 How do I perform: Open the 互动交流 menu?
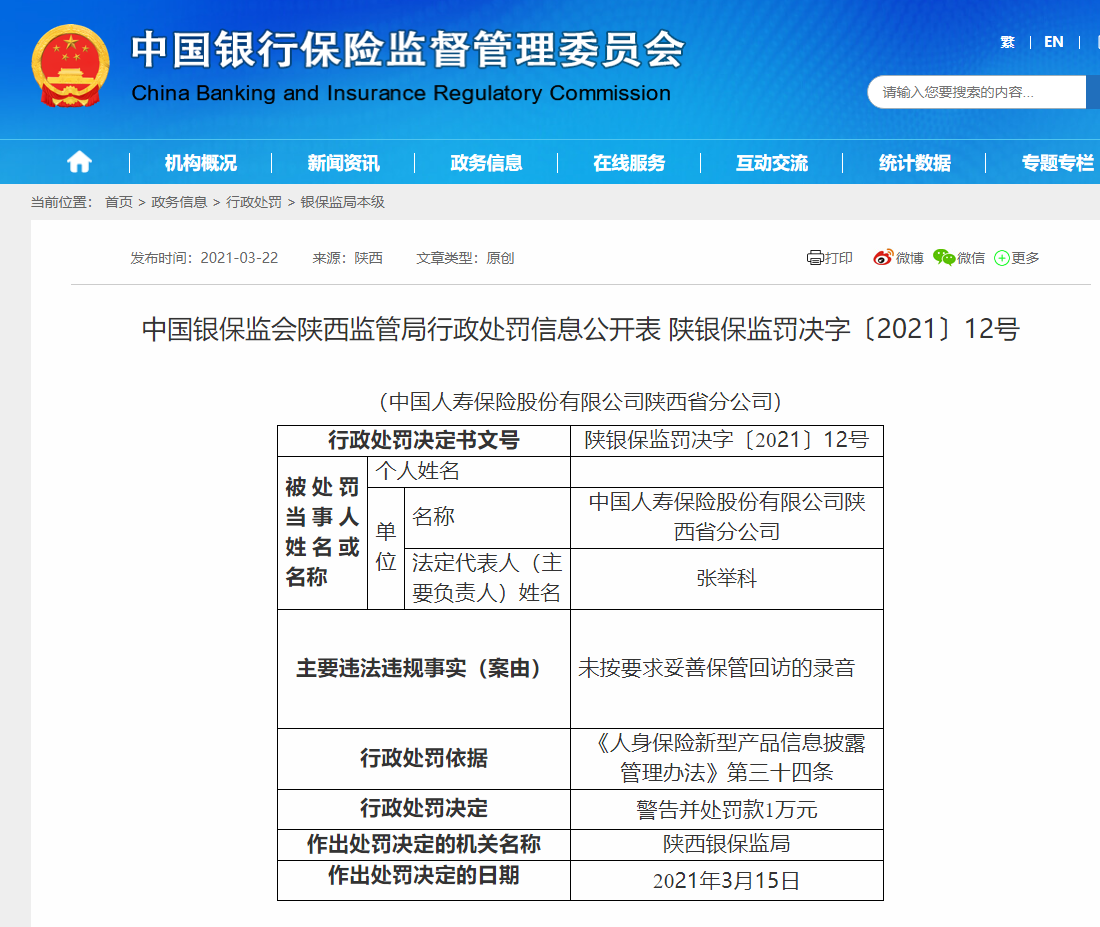click(x=772, y=163)
